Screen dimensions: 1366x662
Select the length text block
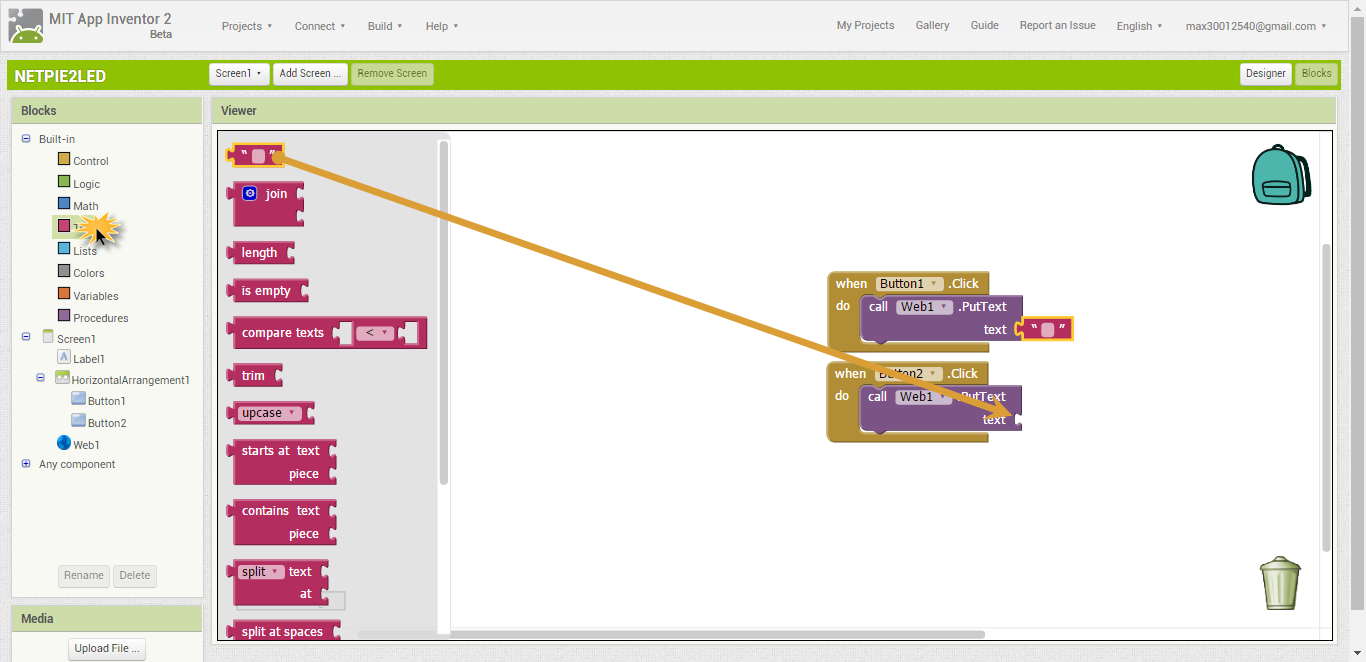click(x=261, y=252)
